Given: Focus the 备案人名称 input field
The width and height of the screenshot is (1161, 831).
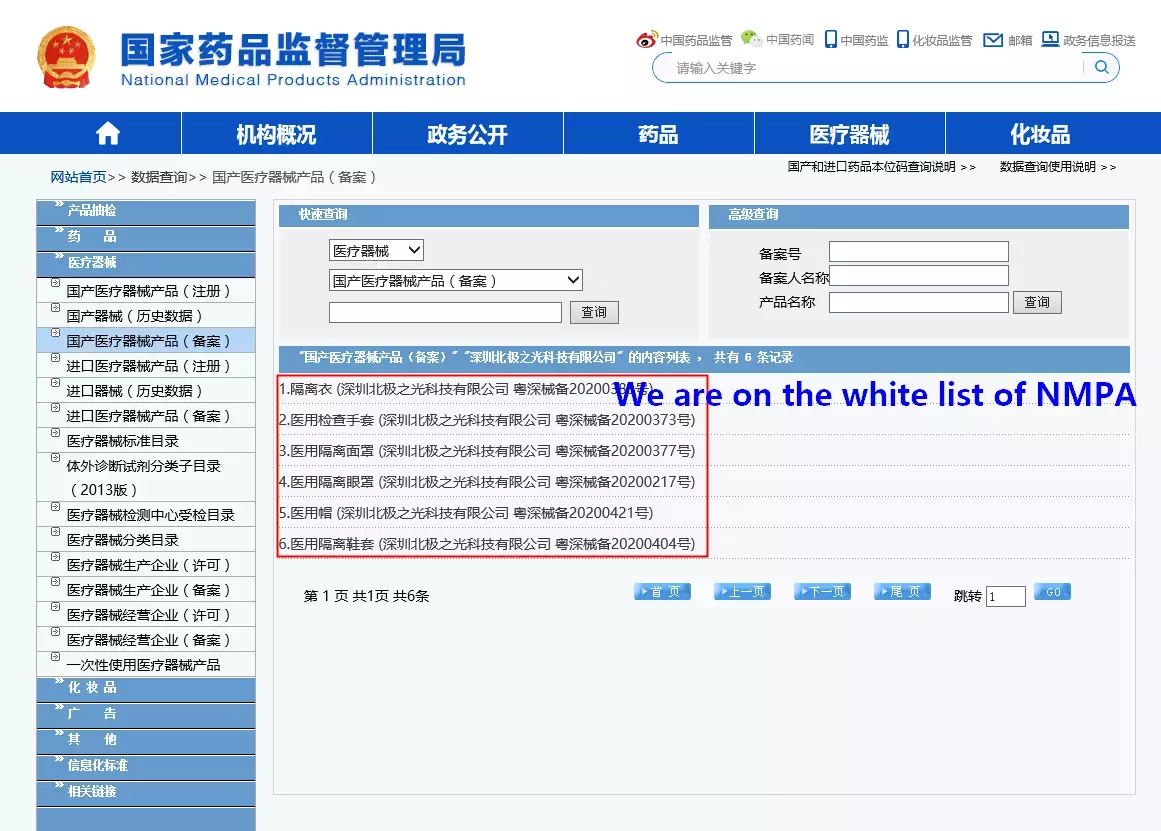Looking at the screenshot, I should pyautogui.click(x=918, y=276).
